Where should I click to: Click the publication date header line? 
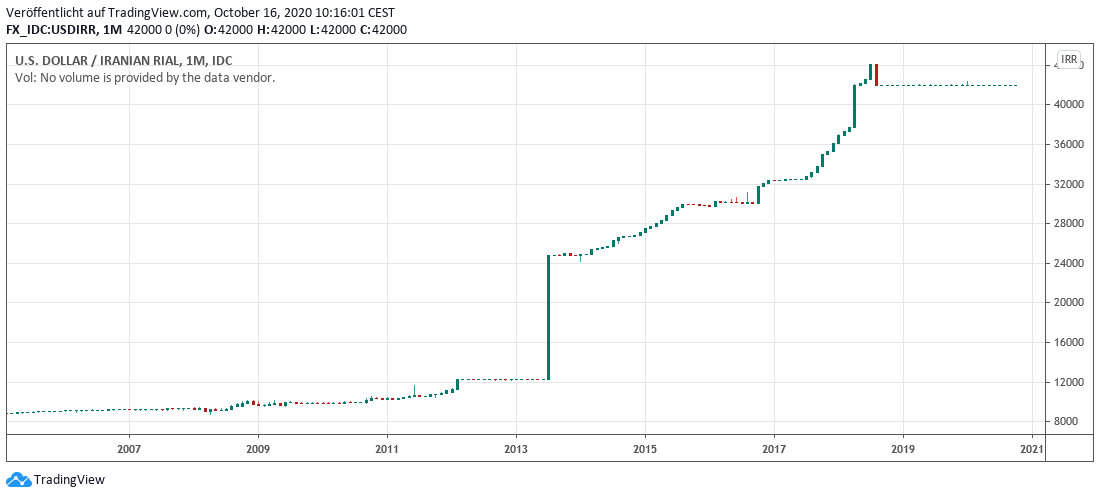pyautogui.click(x=200, y=12)
